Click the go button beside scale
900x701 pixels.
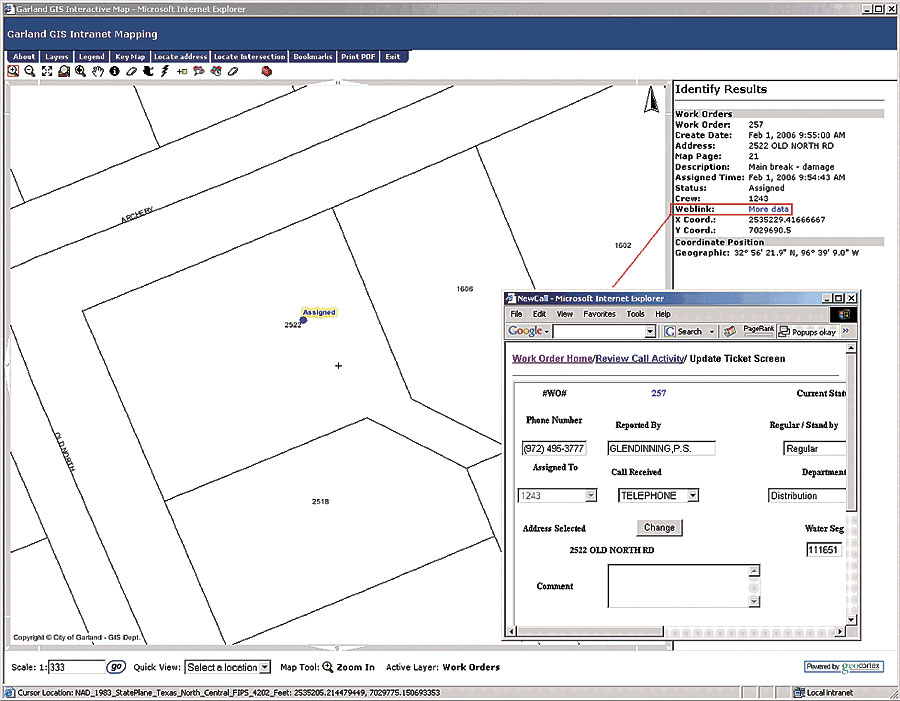click(x=116, y=667)
